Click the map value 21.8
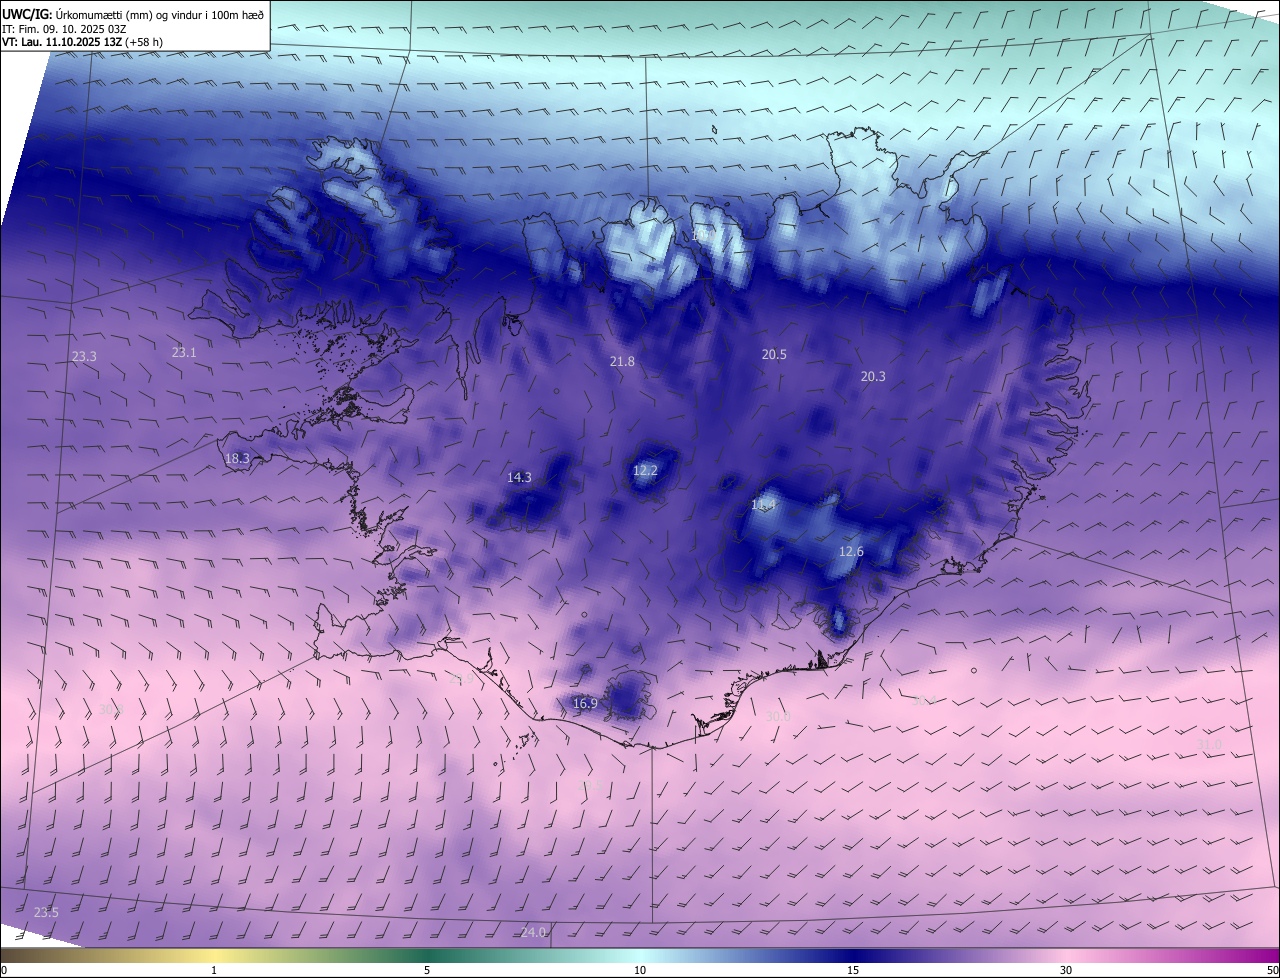The height and width of the screenshot is (978, 1280). (622, 362)
